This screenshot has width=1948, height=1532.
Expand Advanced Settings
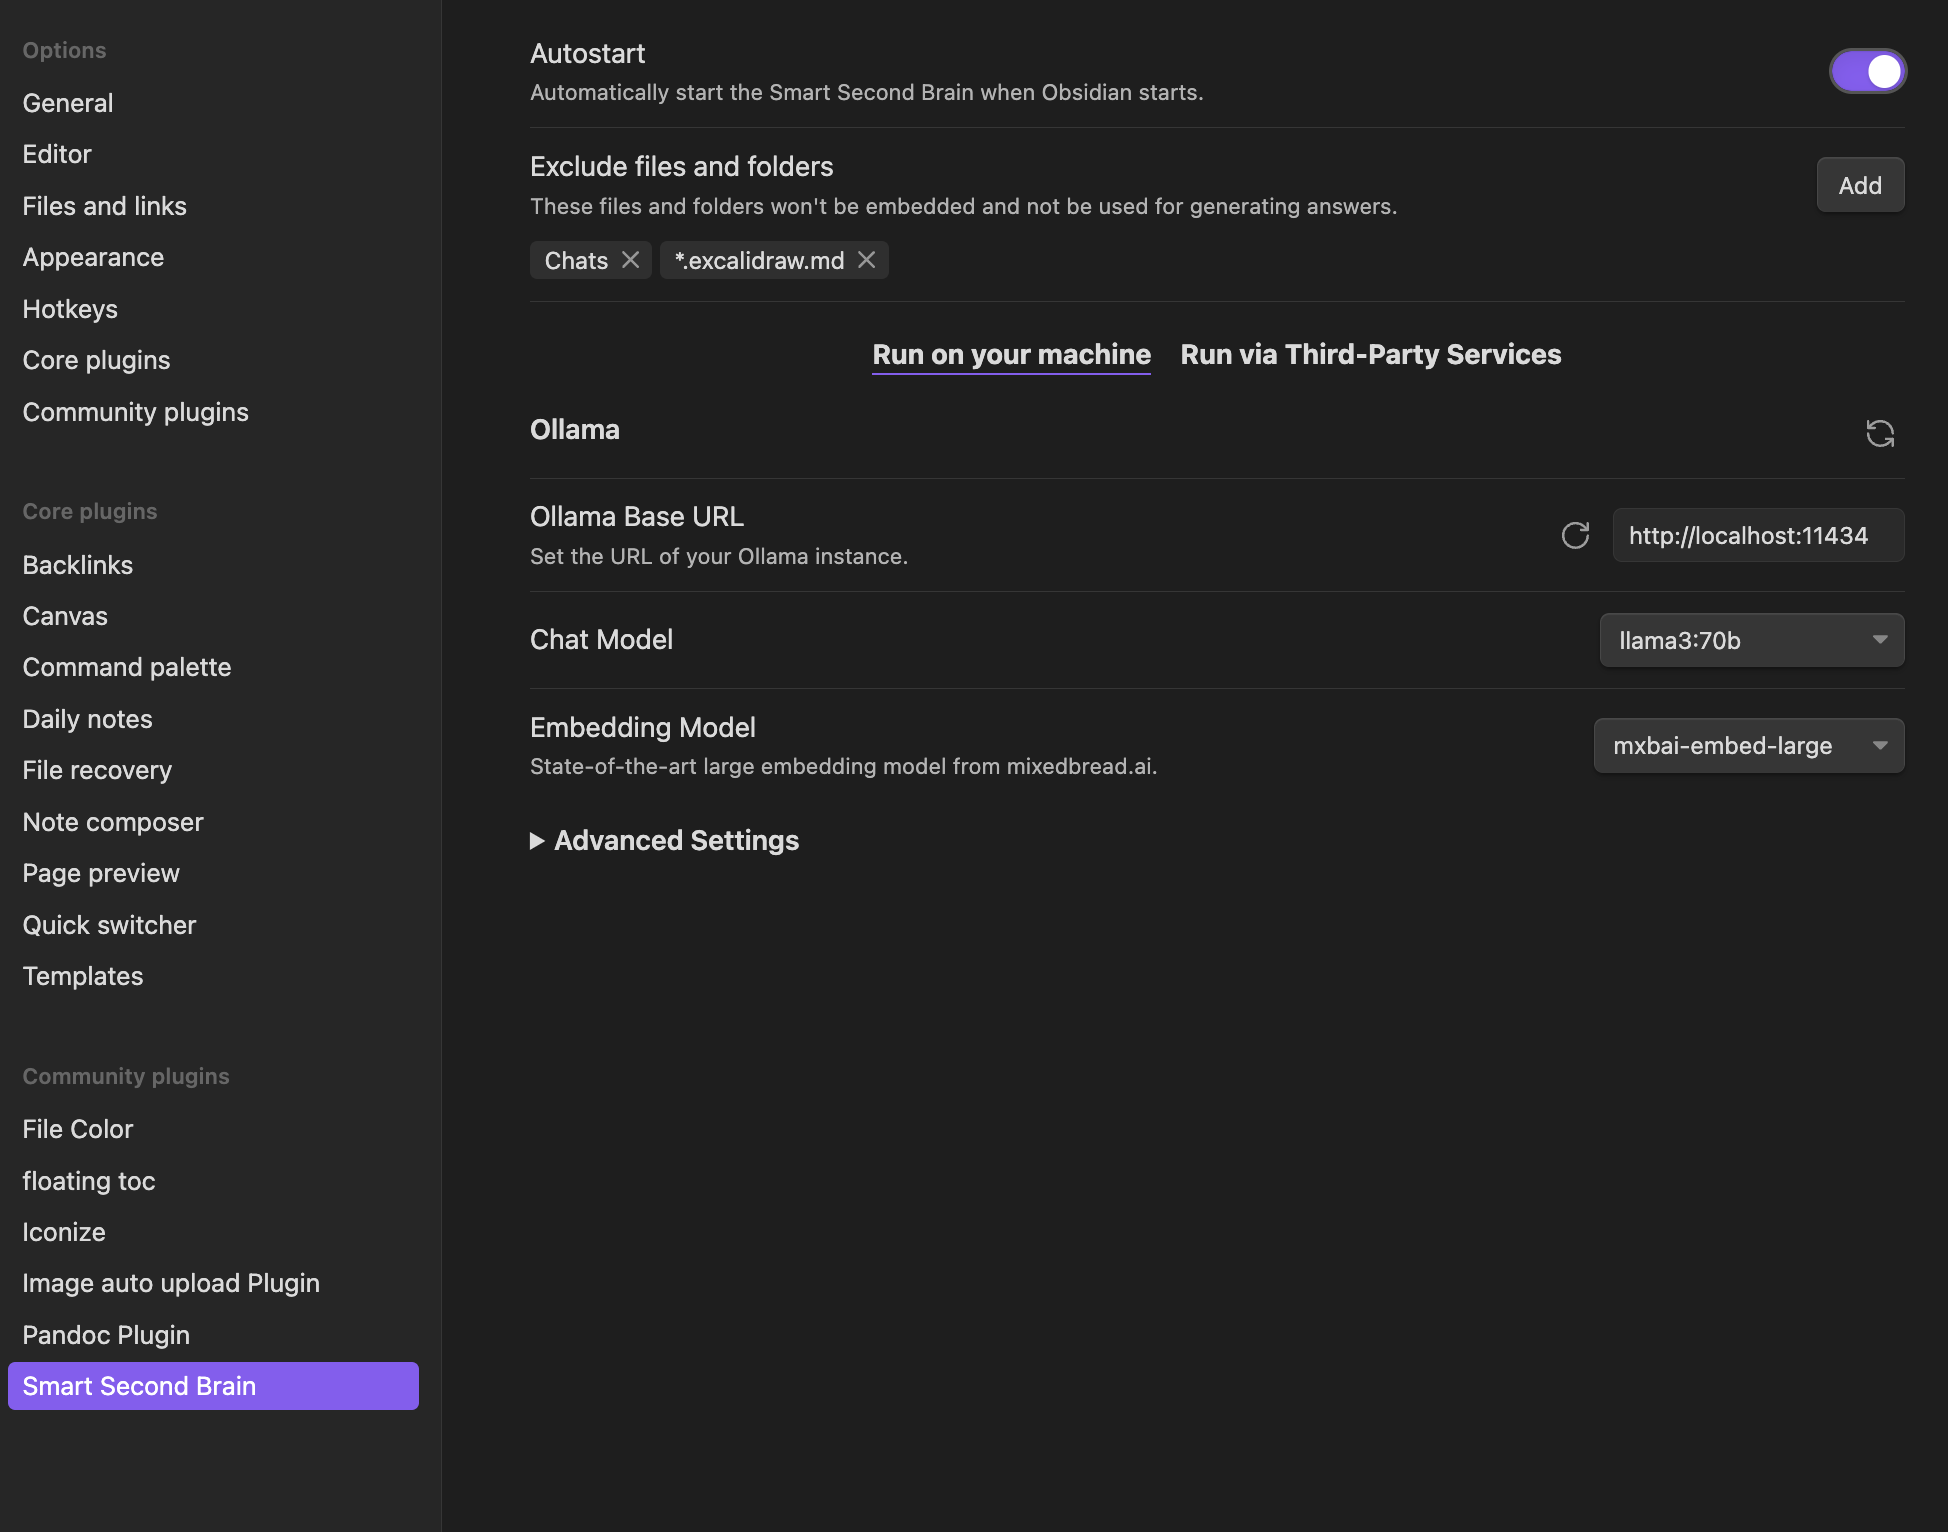coord(664,840)
